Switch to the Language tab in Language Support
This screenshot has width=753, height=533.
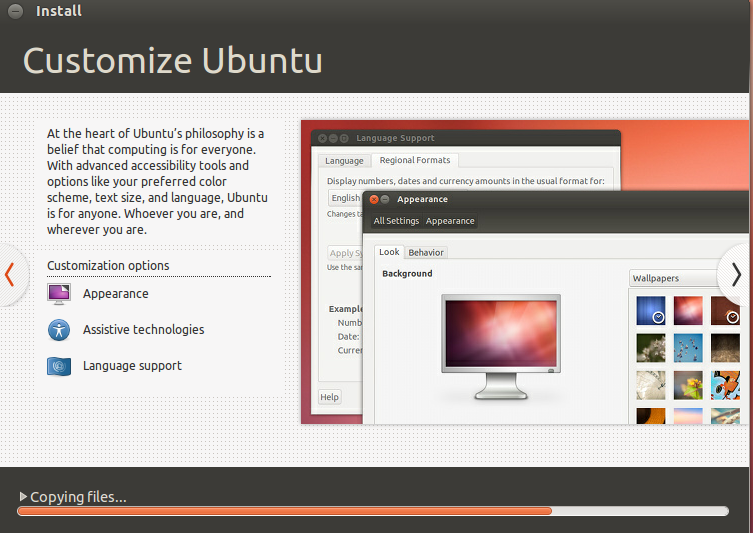click(344, 161)
